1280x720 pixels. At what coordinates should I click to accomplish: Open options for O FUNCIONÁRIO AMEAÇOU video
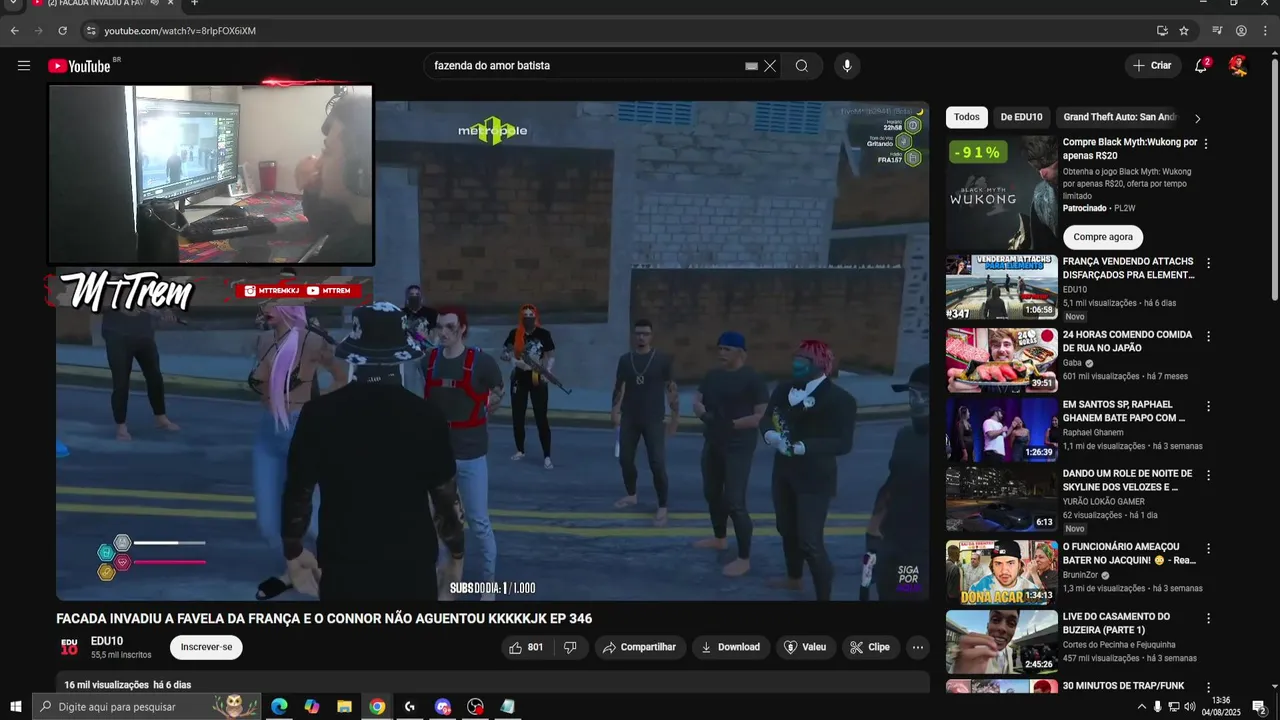click(1208, 548)
